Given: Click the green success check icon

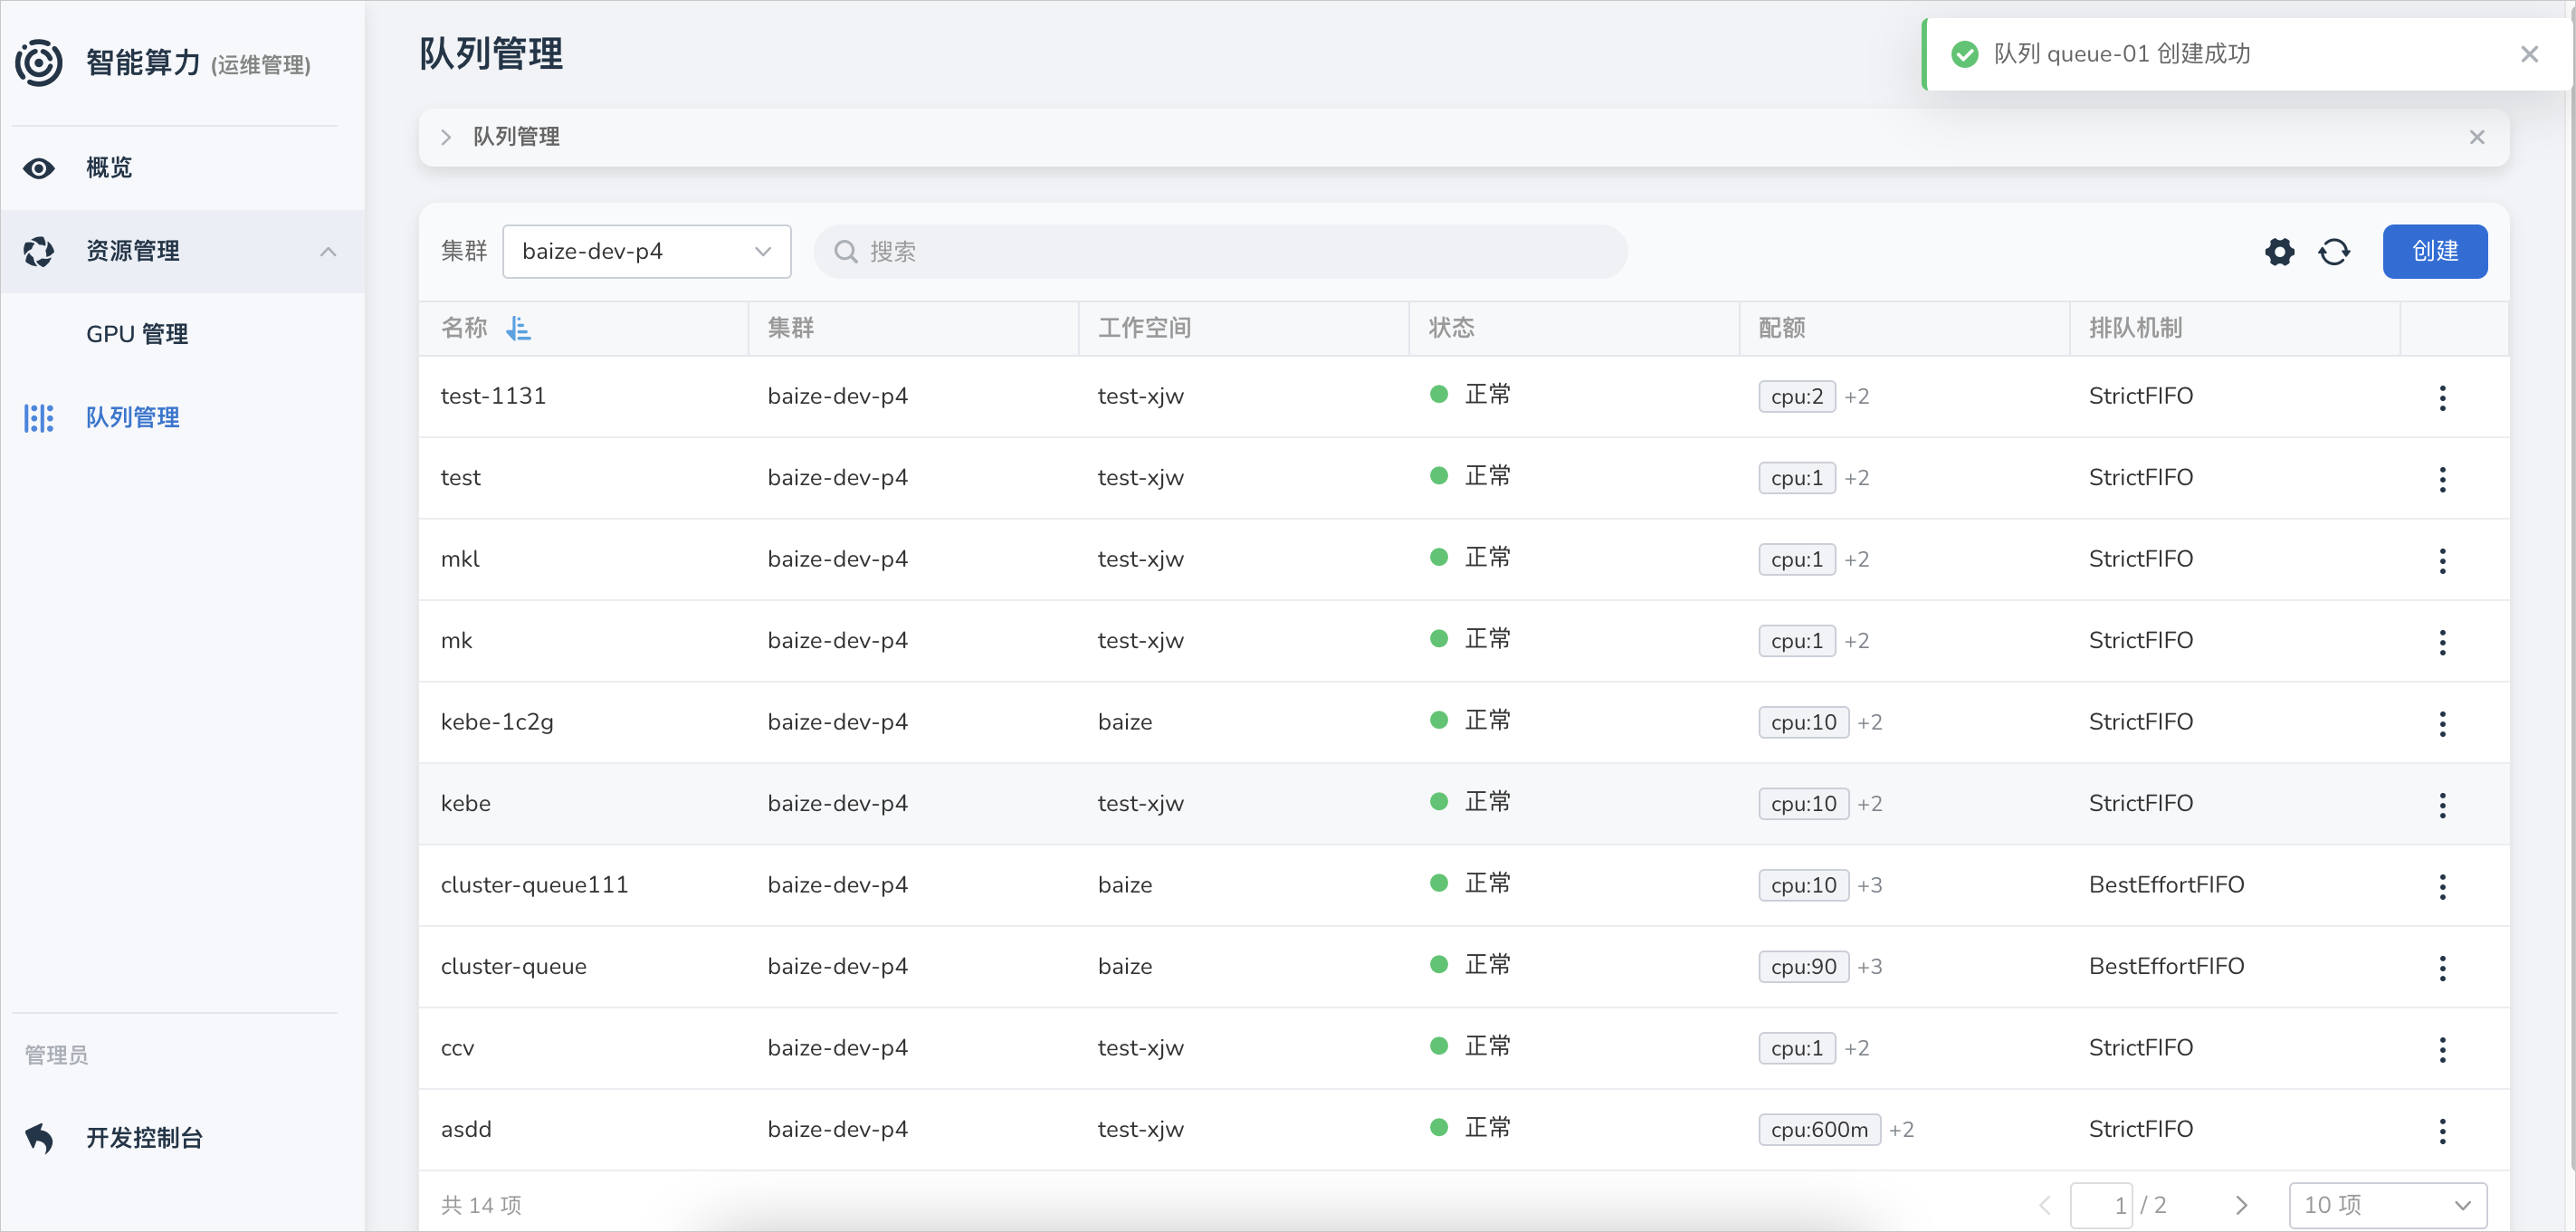Looking at the screenshot, I should [x=1965, y=54].
